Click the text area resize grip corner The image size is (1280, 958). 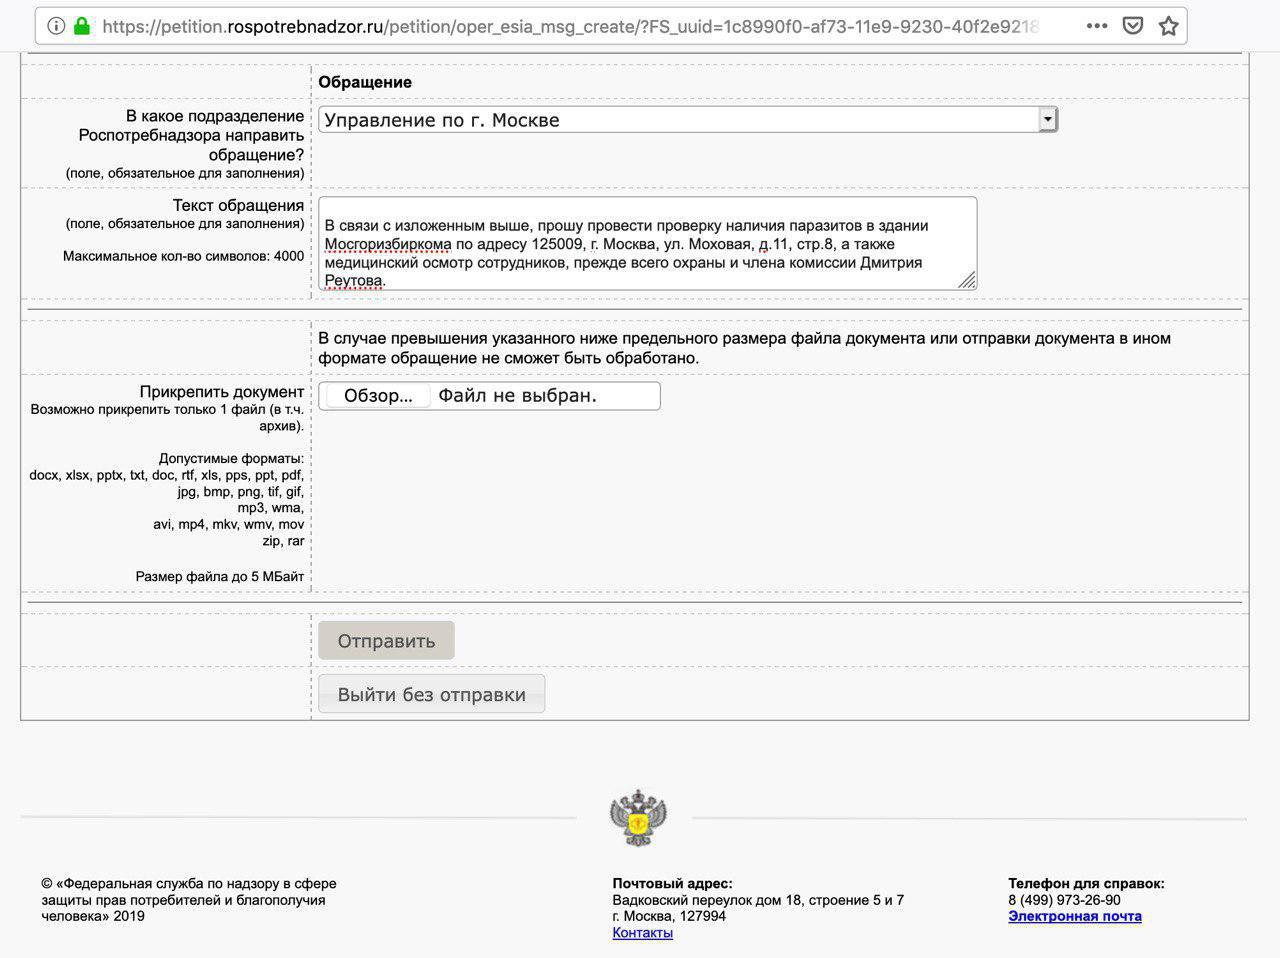(x=967, y=281)
